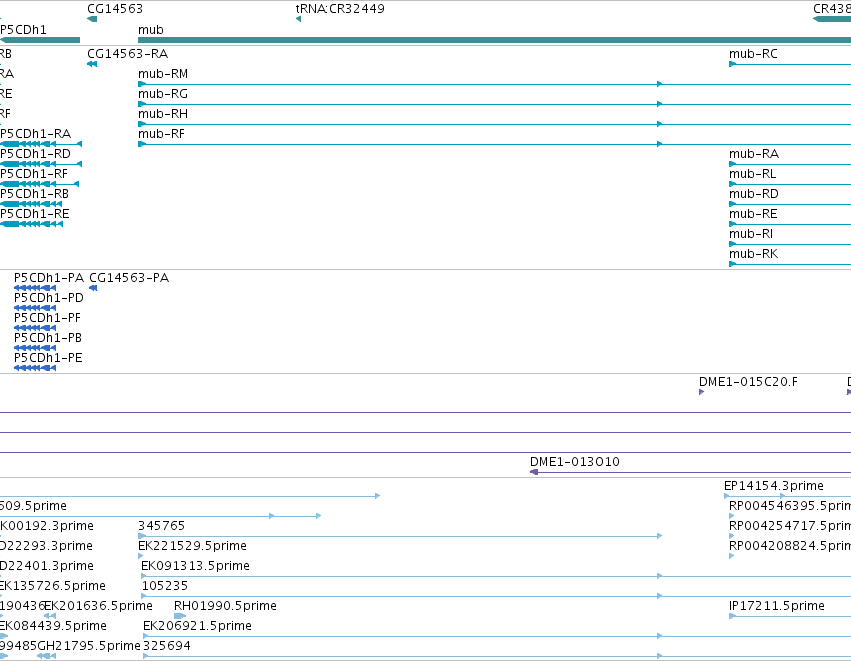Click the EK206921.5prime label
The height and width of the screenshot is (661, 851).
[198, 626]
